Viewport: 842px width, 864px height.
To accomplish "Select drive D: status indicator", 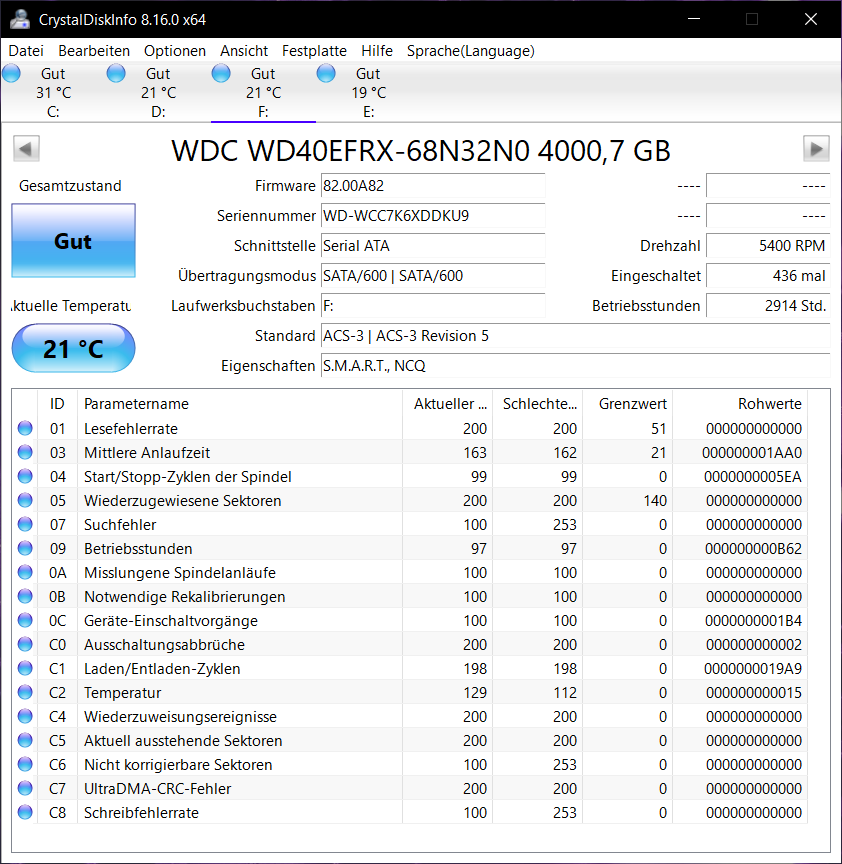I will tap(116, 73).
